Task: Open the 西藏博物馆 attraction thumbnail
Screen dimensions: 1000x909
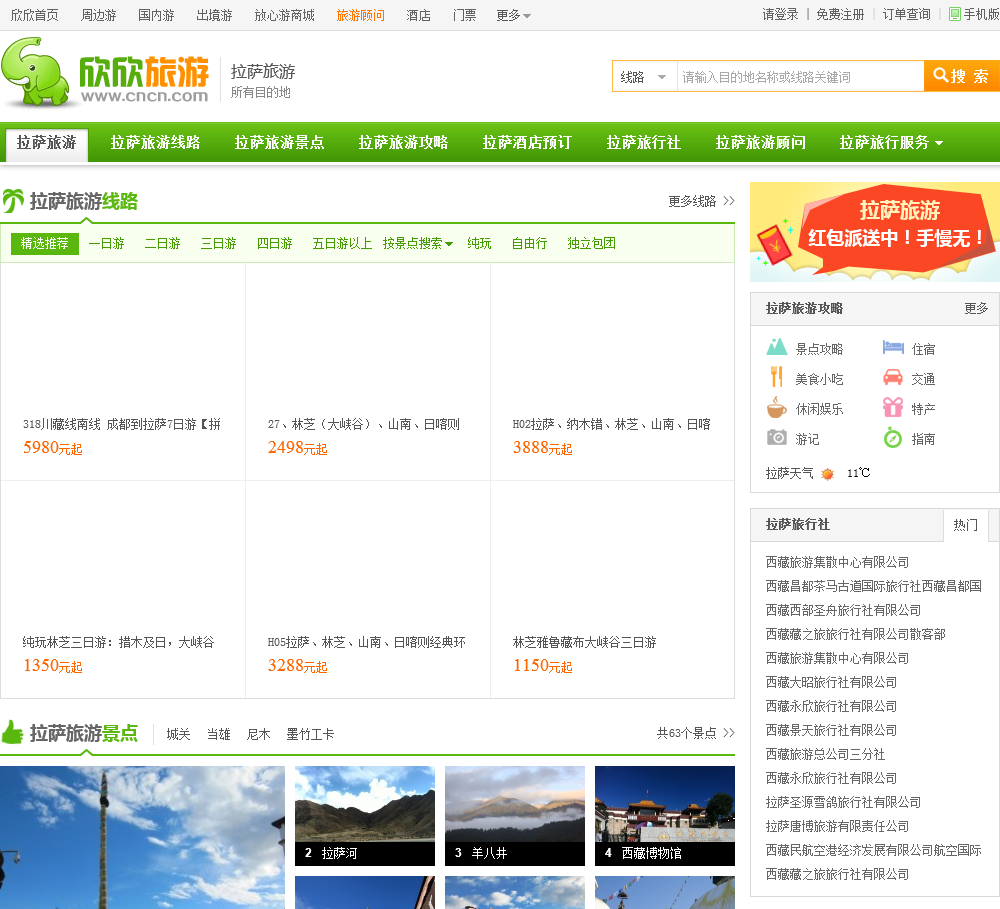Action: coord(665,815)
